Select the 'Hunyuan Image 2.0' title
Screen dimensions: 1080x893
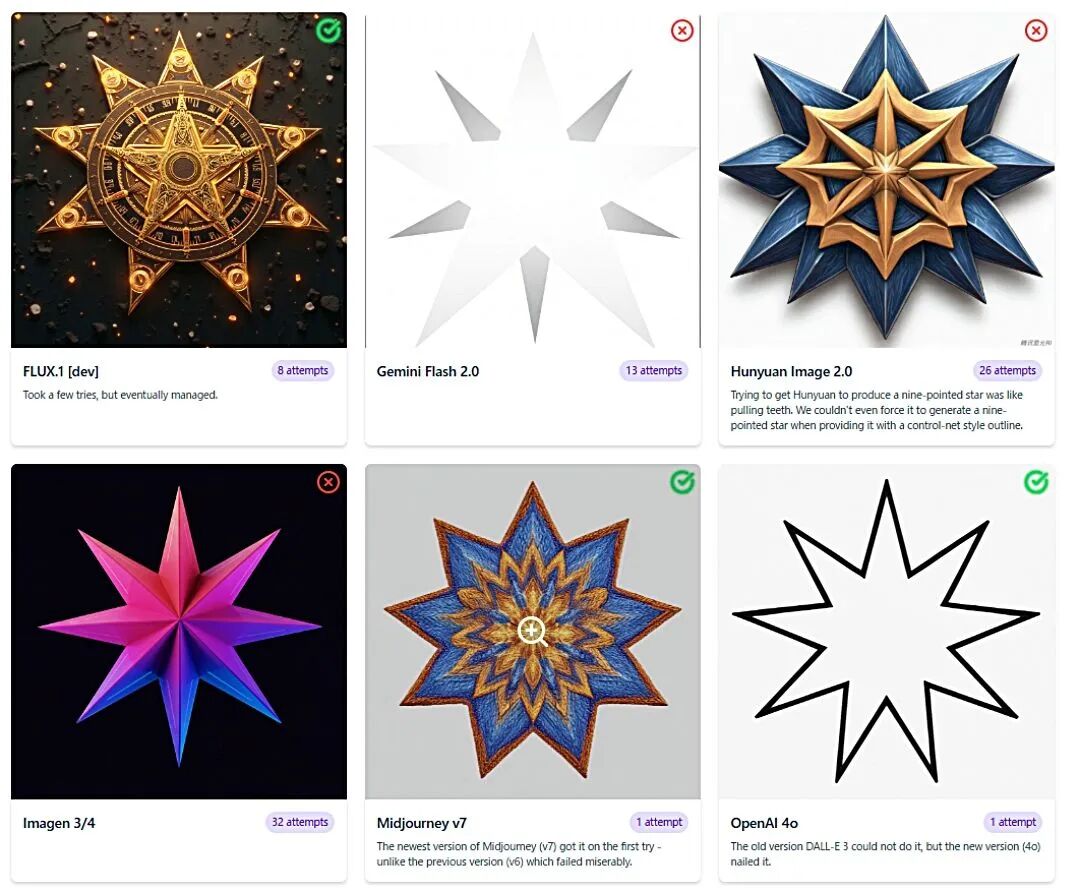(791, 371)
